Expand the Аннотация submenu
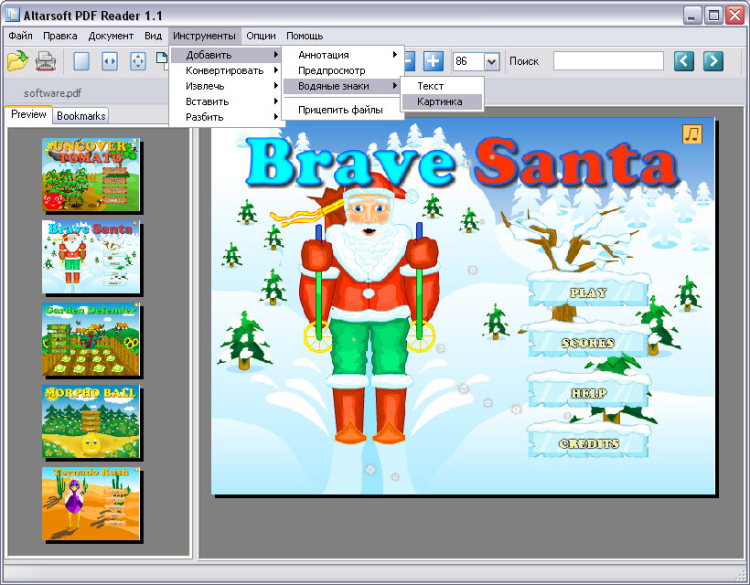750x585 pixels. [342, 55]
